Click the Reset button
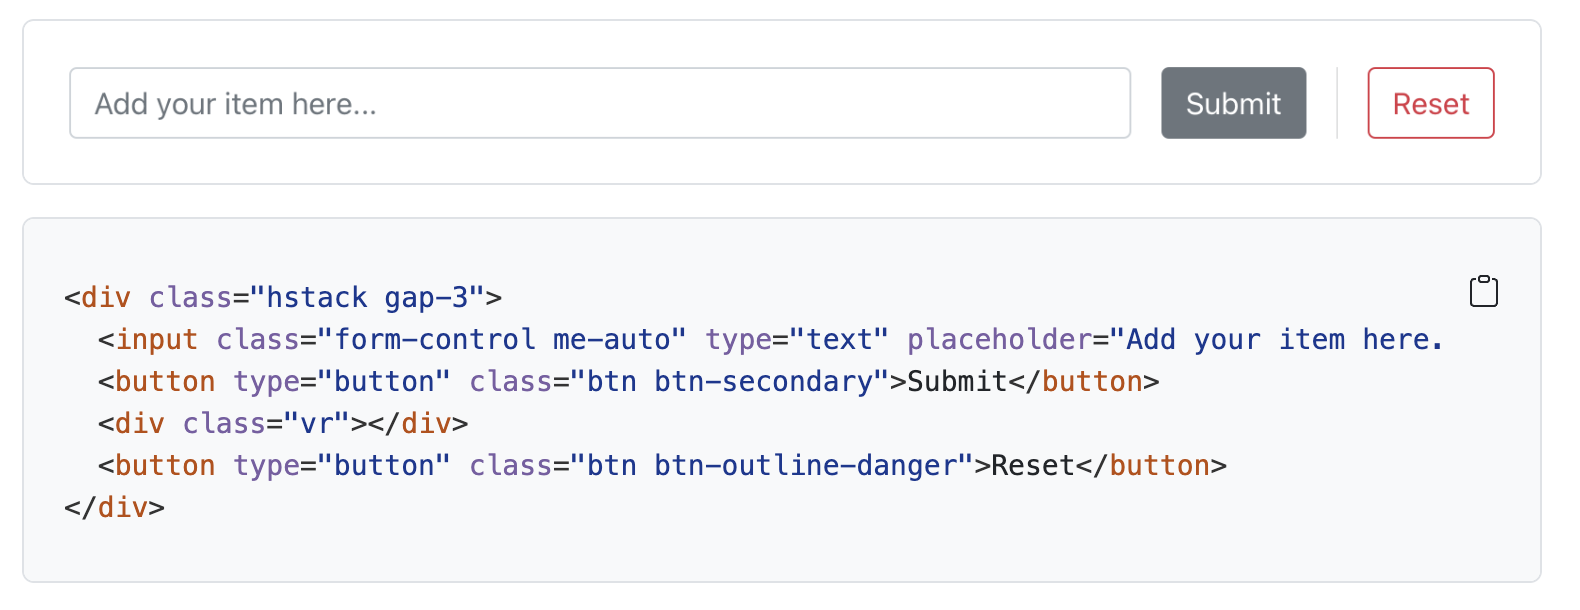The width and height of the screenshot is (1580, 610). [x=1430, y=103]
